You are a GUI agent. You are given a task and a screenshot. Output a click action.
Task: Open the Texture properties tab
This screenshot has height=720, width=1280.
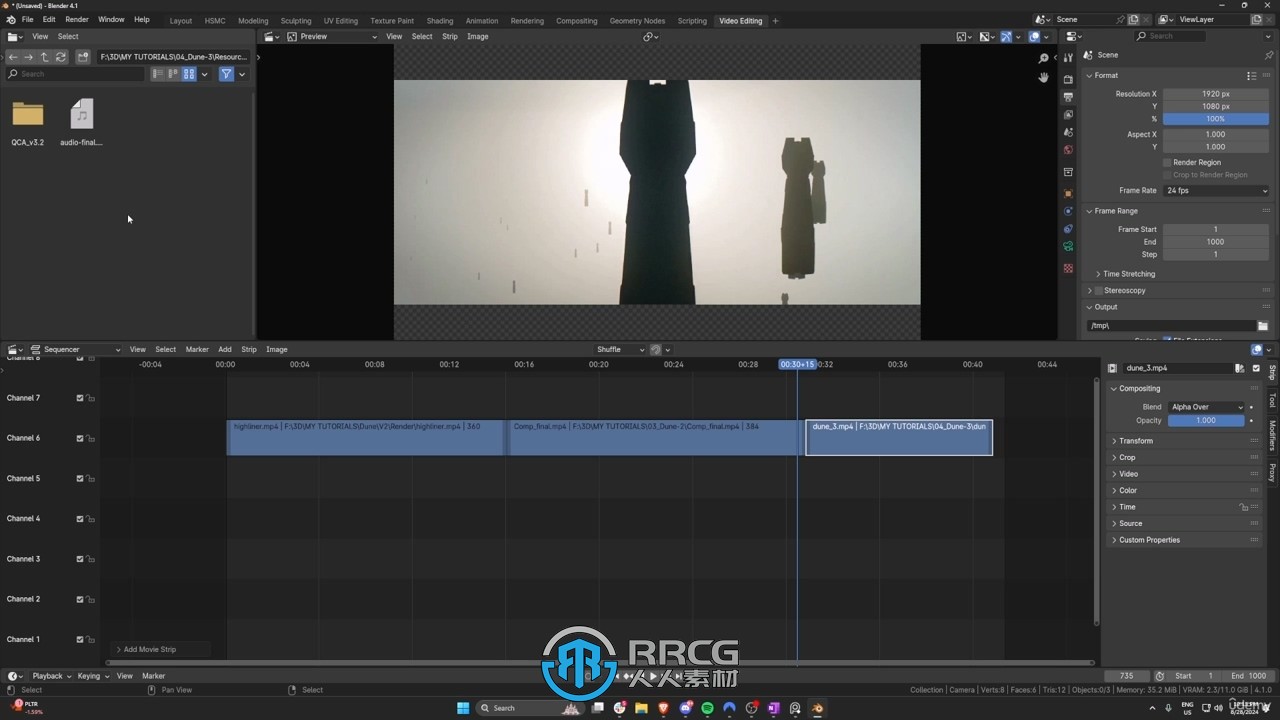point(1068,268)
